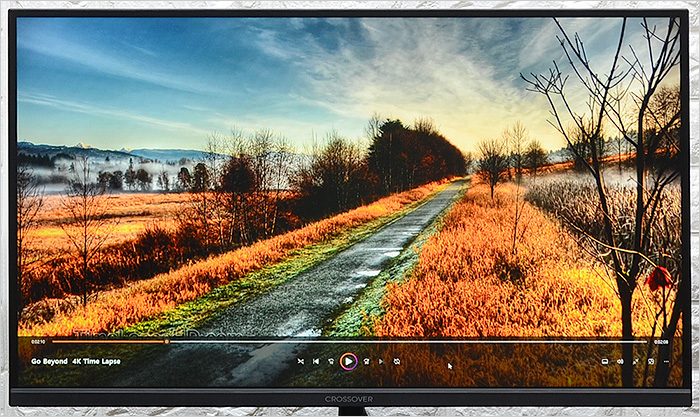Screen dimensions: 700x417
Task: Skip forward 30 seconds
Action: (366, 361)
